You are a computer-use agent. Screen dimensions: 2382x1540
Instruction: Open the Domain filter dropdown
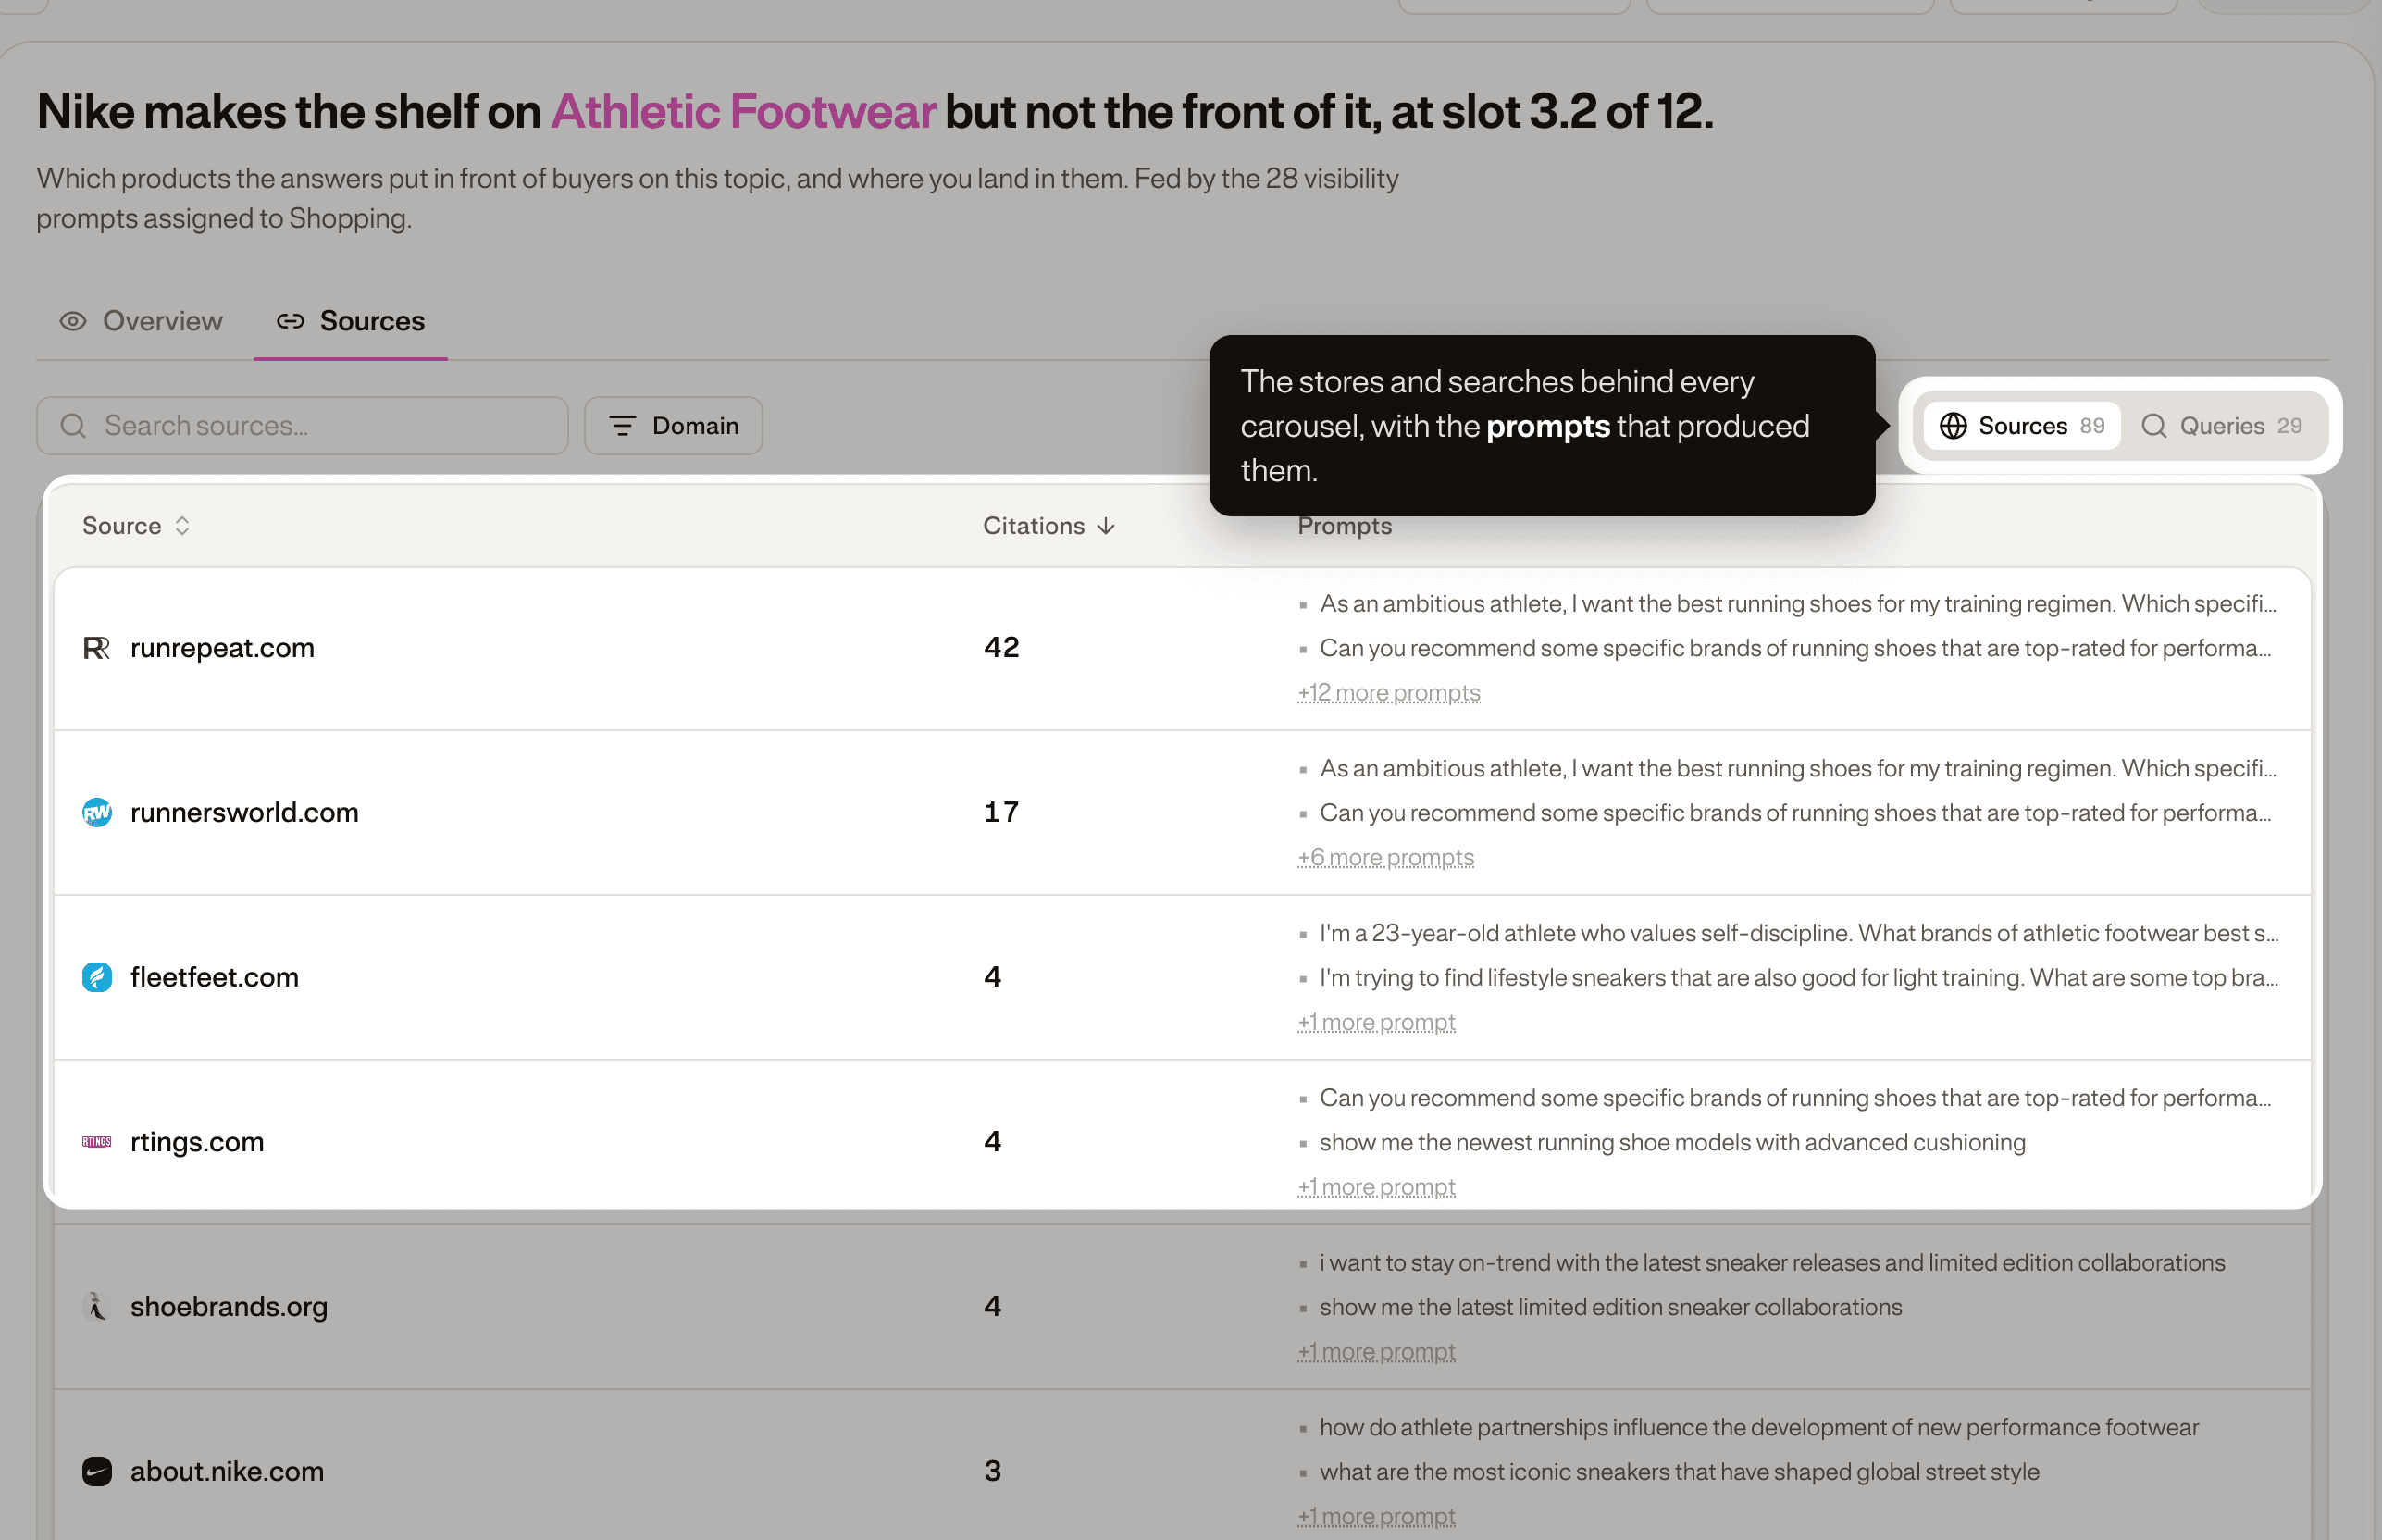(x=673, y=426)
